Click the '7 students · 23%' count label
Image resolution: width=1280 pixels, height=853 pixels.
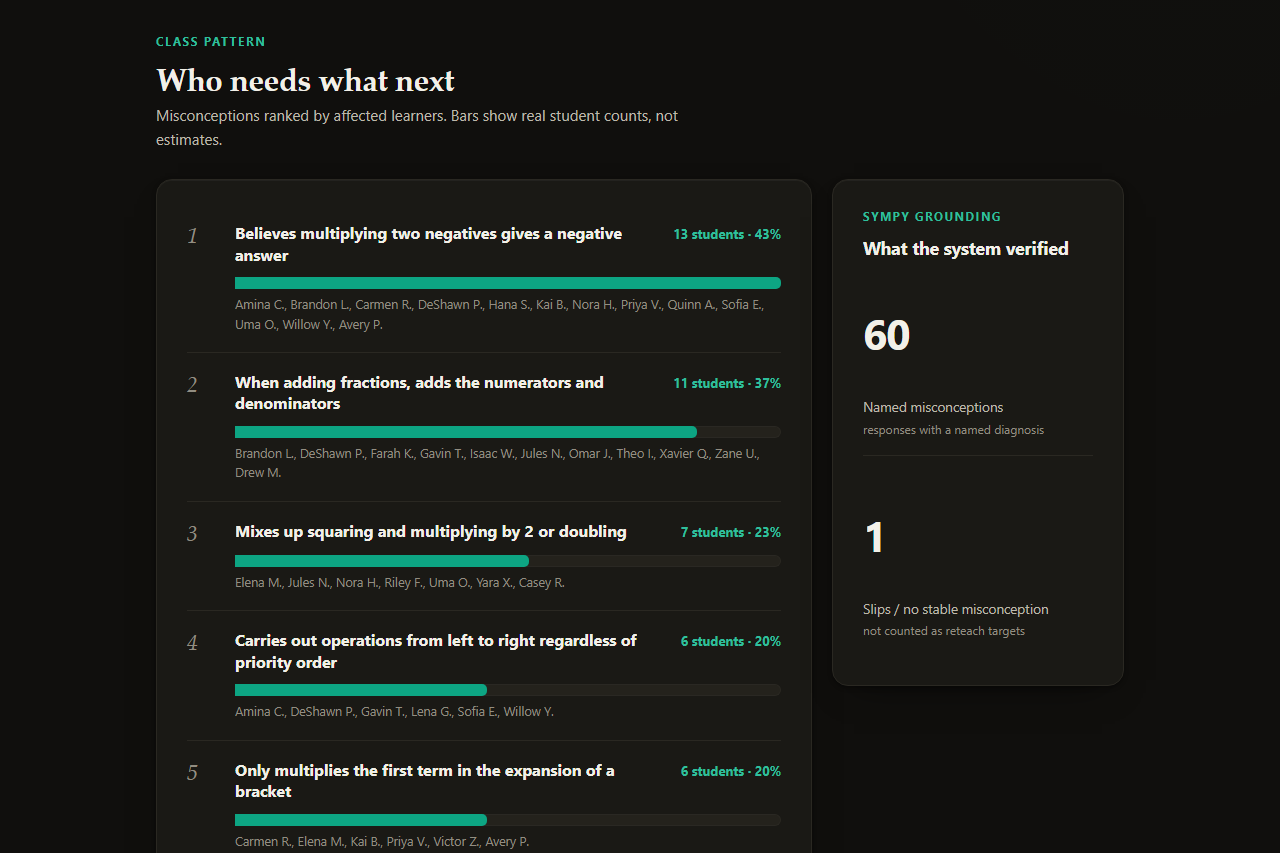coord(731,533)
